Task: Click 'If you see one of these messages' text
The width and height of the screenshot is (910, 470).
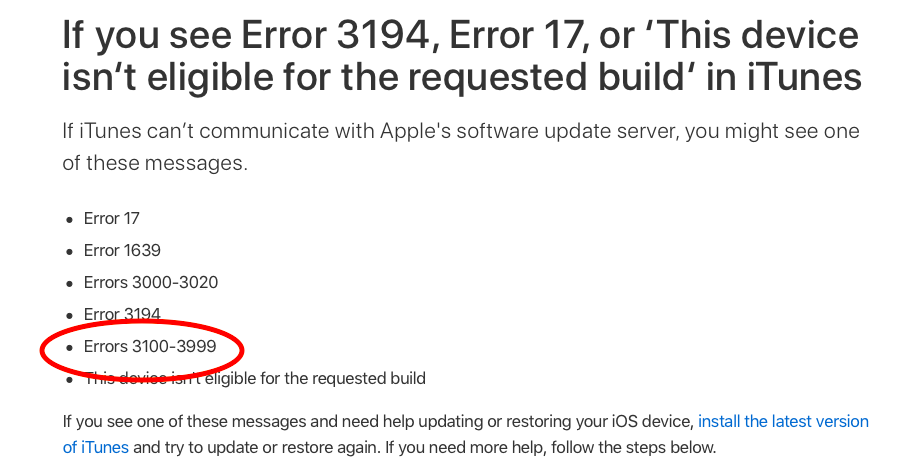Action: pos(185,421)
